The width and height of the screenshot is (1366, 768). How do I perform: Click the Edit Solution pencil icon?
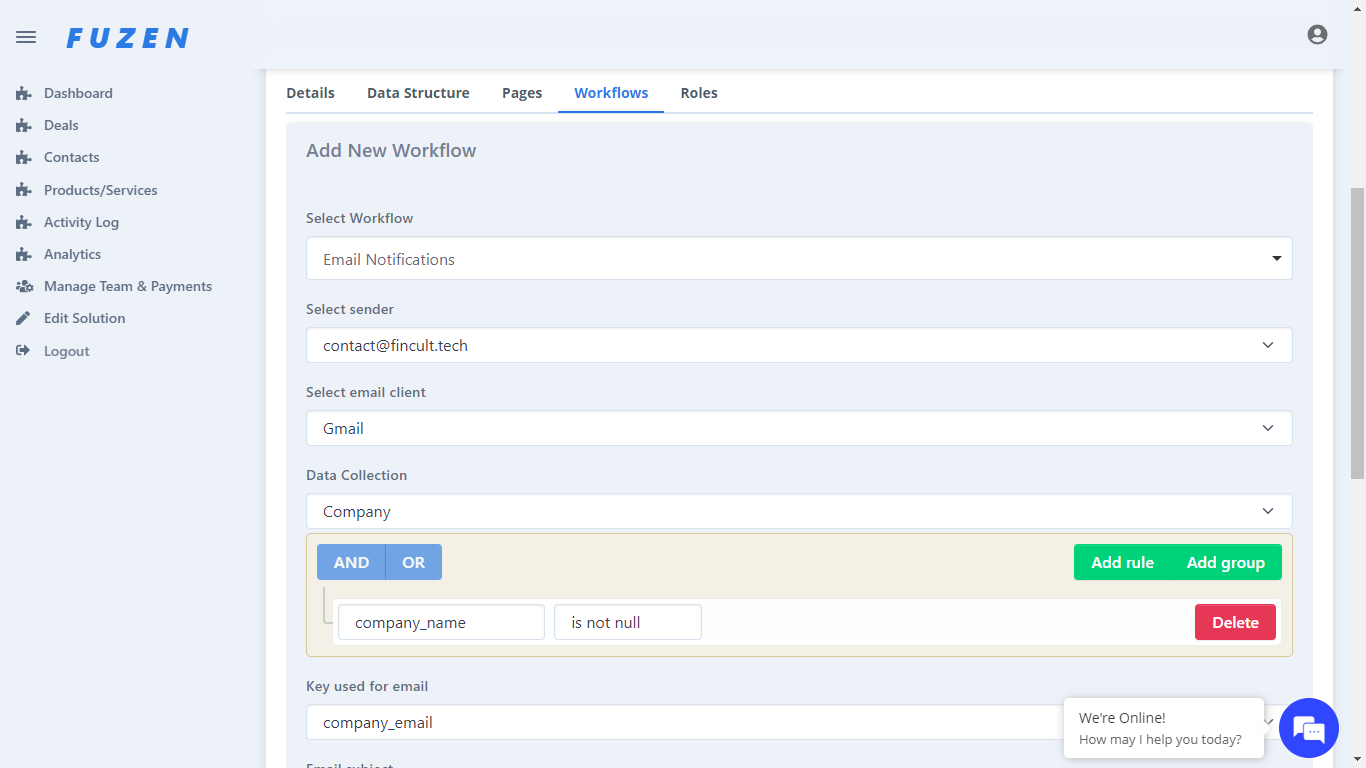click(x=24, y=319)
